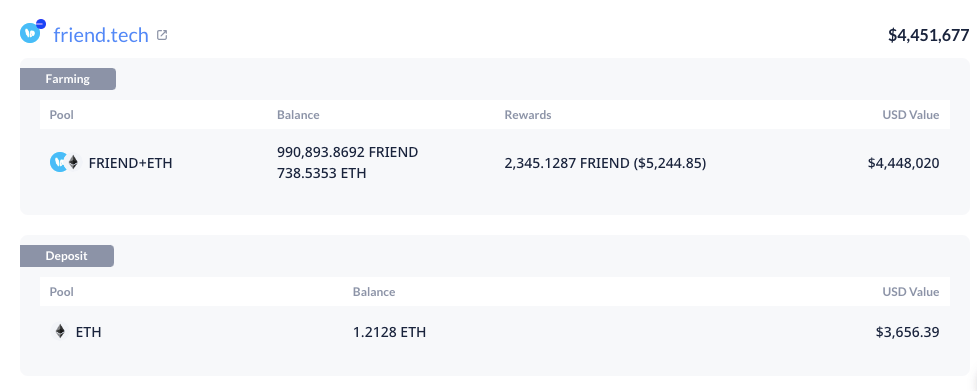Open the external link icon beside friend.tech
The height and width of the screenshot is (391, 977).
point(162,35)
